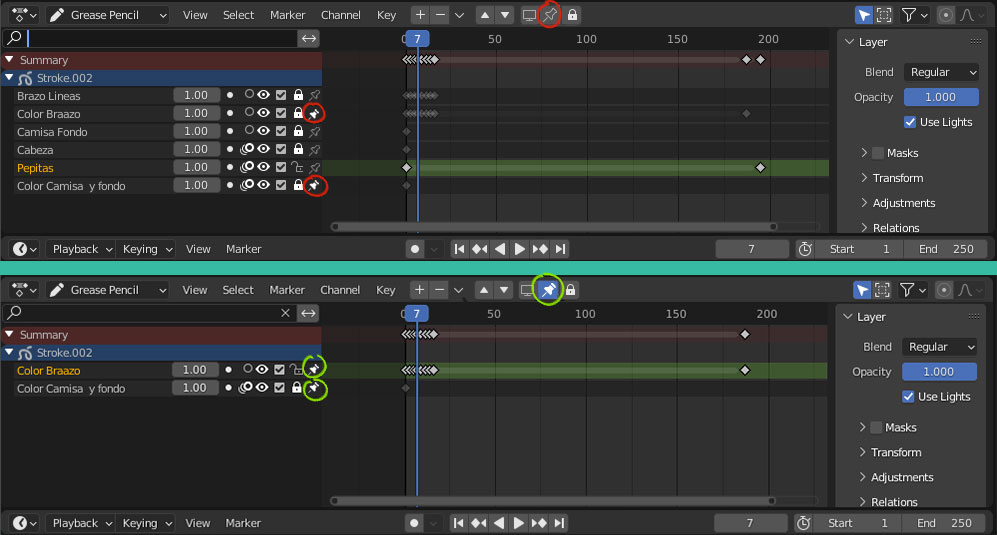Adjust Opacity slider in top Layer panel
The height and width of the screenshot is (535, 997).
[941, 97]
